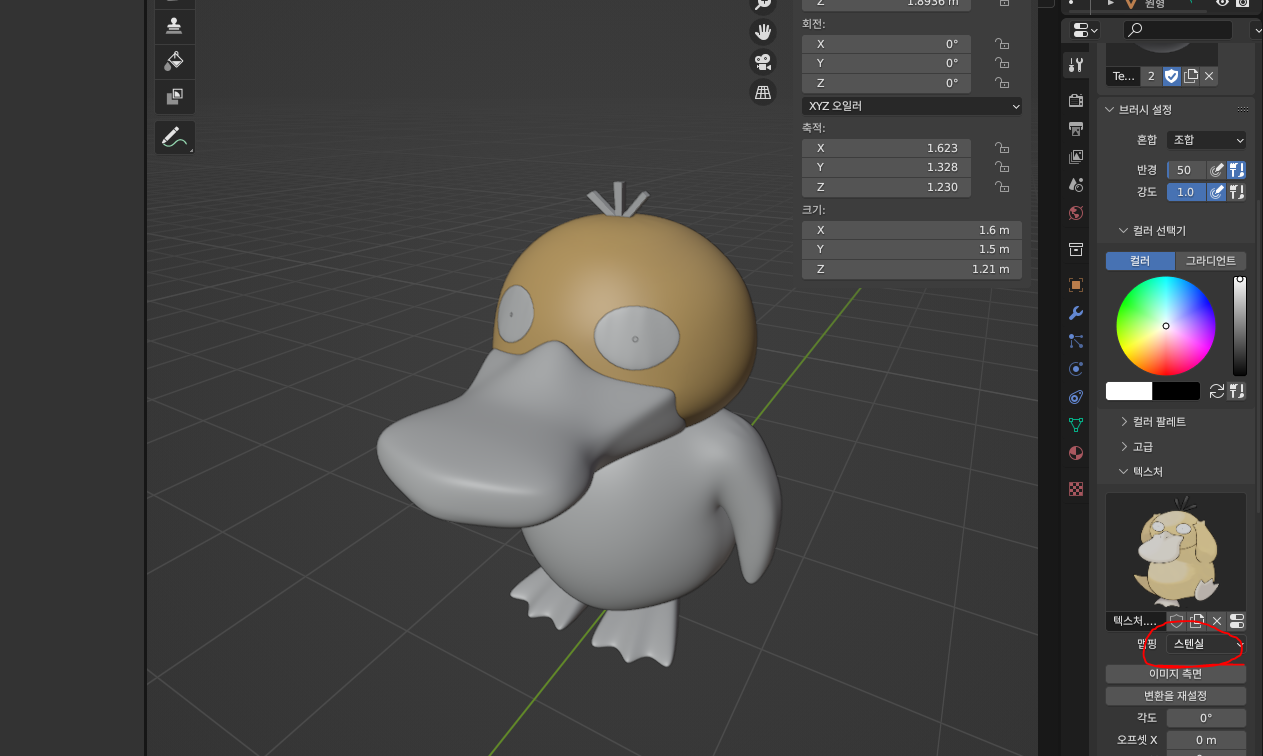Screen dimensions: 1263x756
Task: Toggle strength unified brush setting
Action: pos(1237,192)
